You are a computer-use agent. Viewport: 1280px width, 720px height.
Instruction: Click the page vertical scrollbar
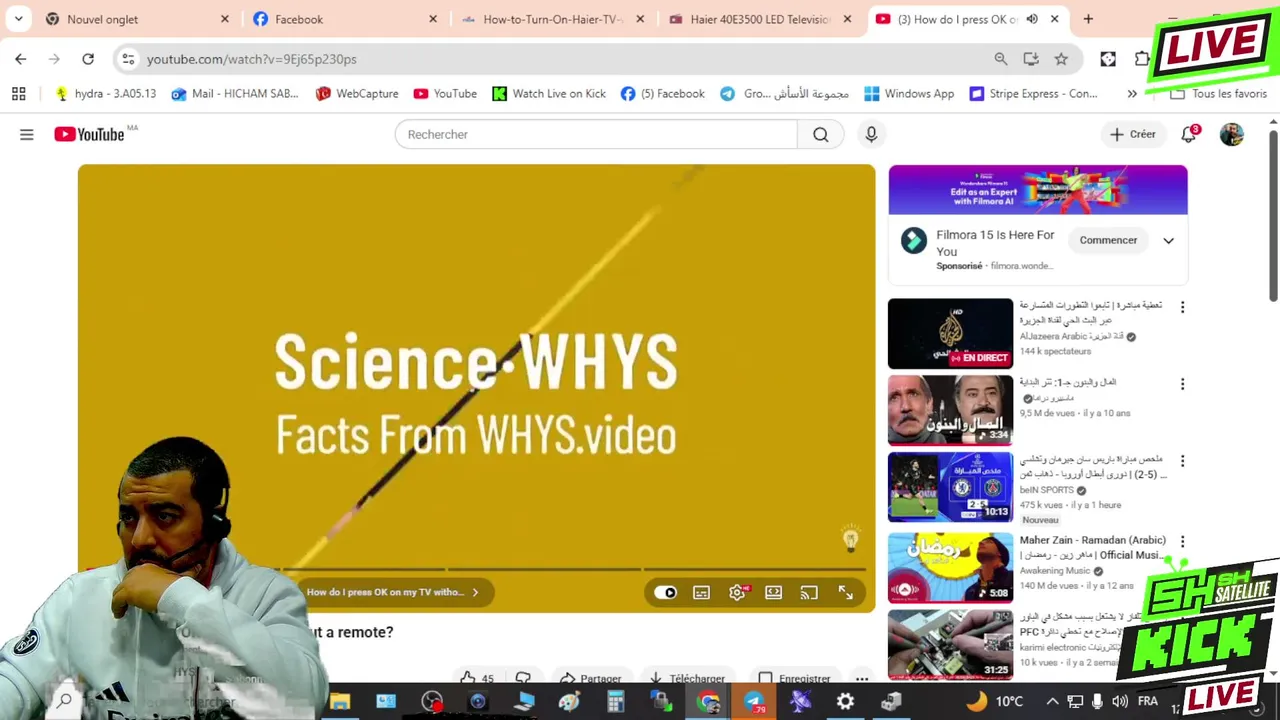point(1273,215)
